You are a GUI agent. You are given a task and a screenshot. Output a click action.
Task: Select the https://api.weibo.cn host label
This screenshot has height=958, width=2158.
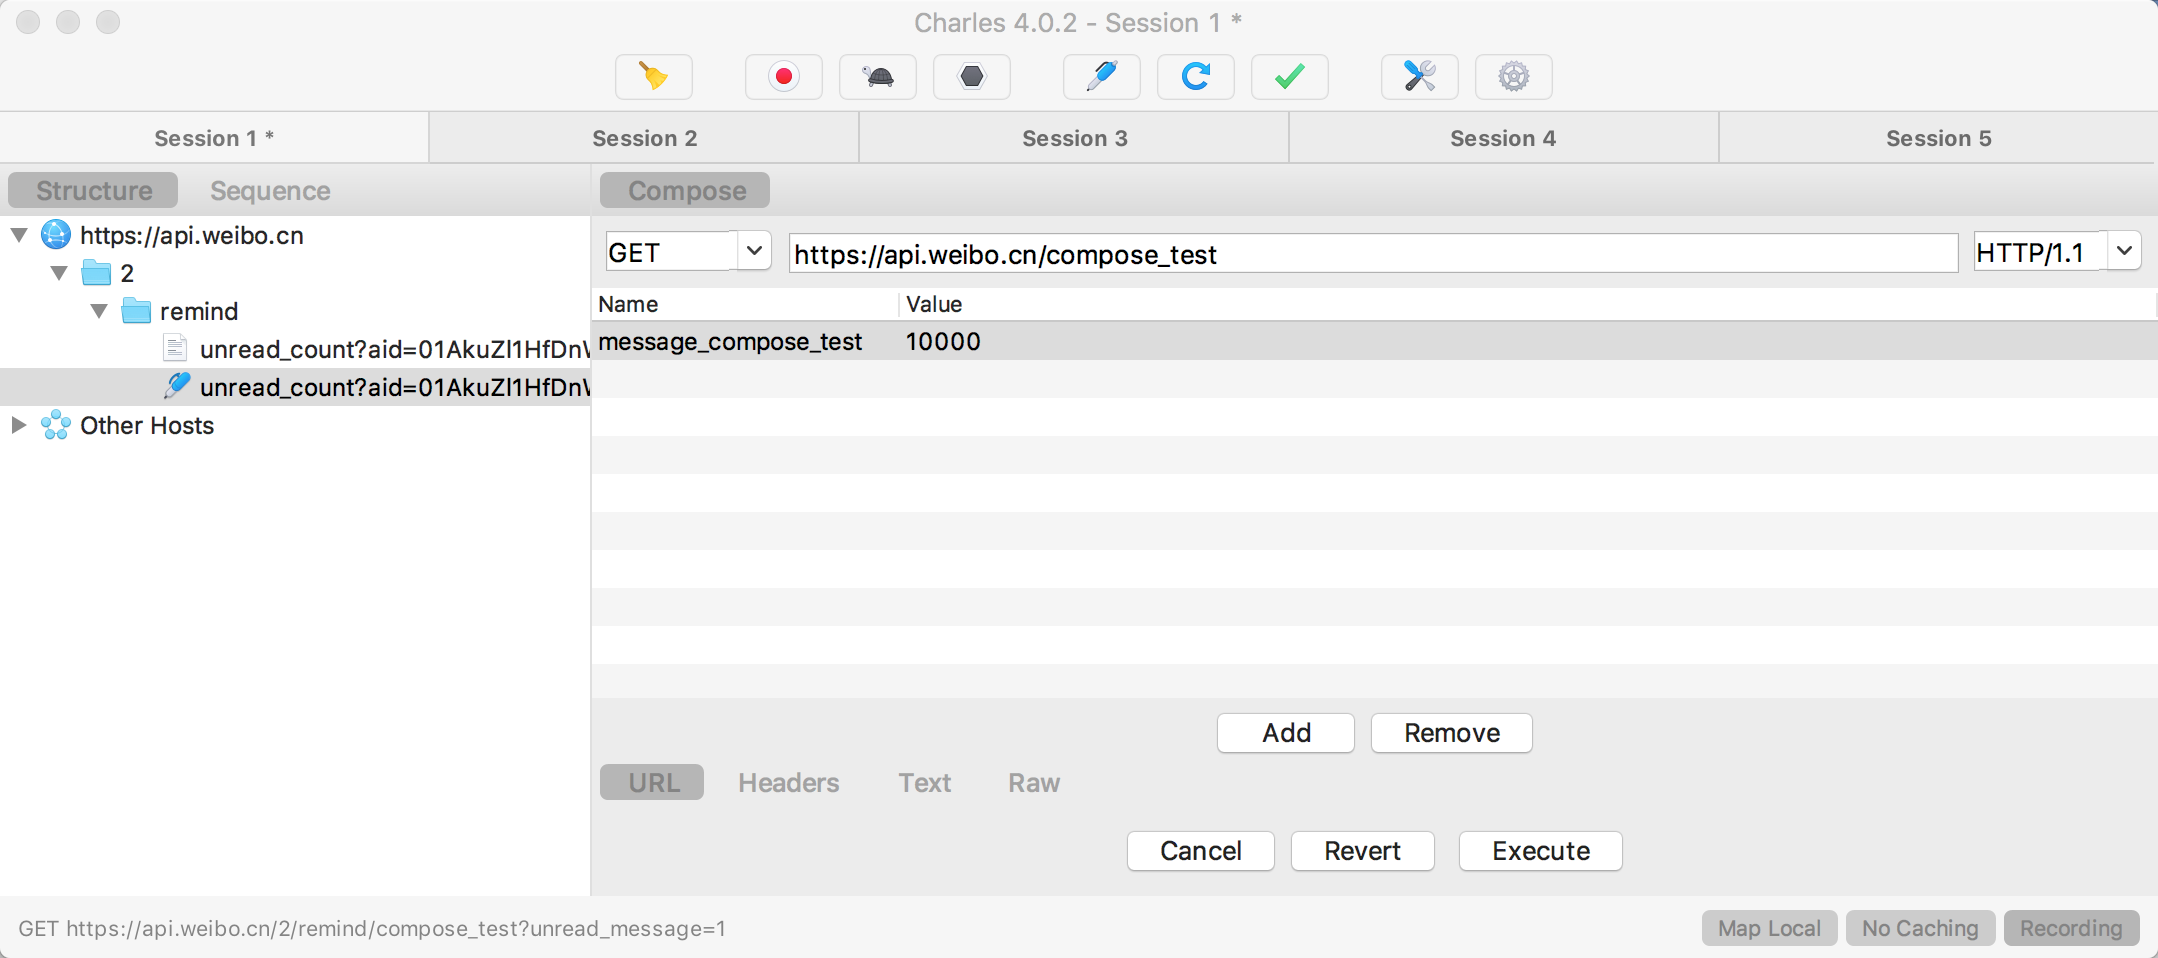pyautogui.click(x=192, y=235)
